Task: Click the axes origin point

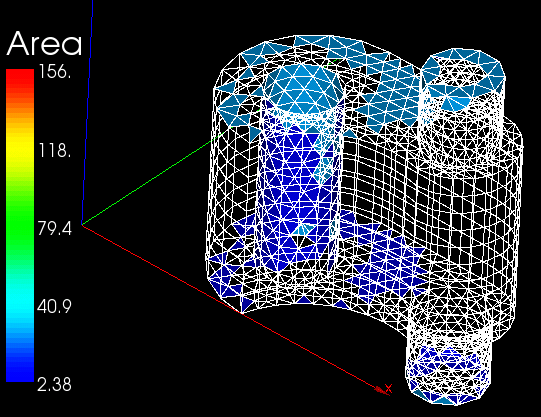Action: coord(82,225)
